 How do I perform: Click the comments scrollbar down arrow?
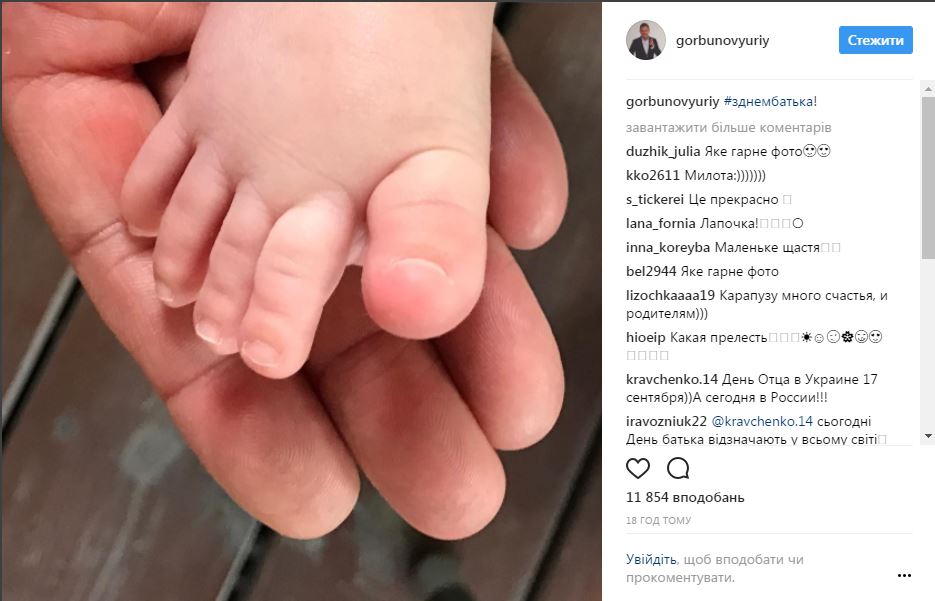pyautogui.click(x=928, y=436)
